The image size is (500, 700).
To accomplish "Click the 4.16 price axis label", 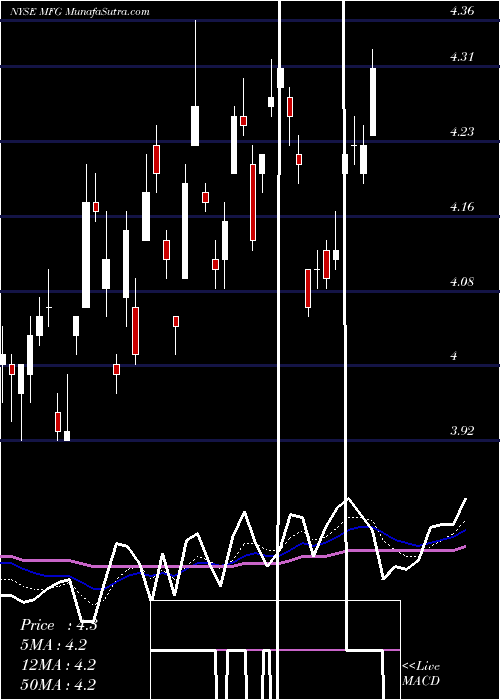I will tap(462, 207).
